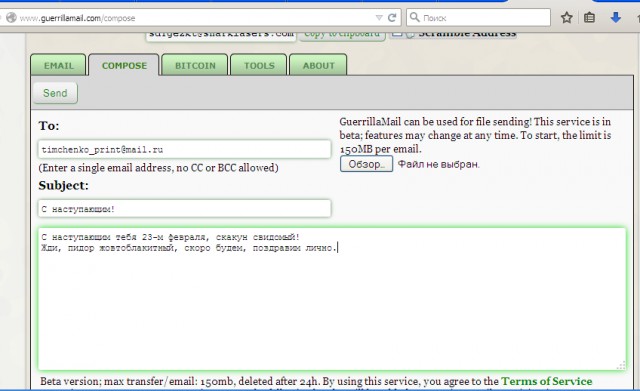Screen dimensions: 640x391
Task: Click the Обзор file browse button
Action: click(366, 164)
